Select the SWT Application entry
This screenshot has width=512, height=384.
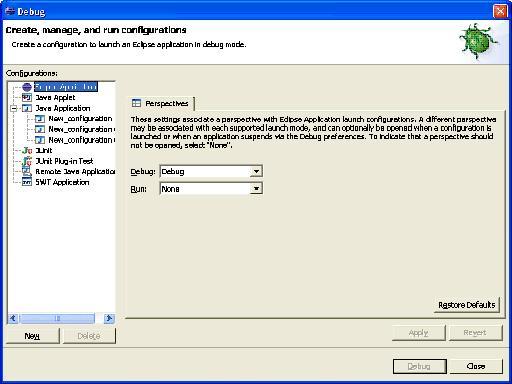(62, 182)
